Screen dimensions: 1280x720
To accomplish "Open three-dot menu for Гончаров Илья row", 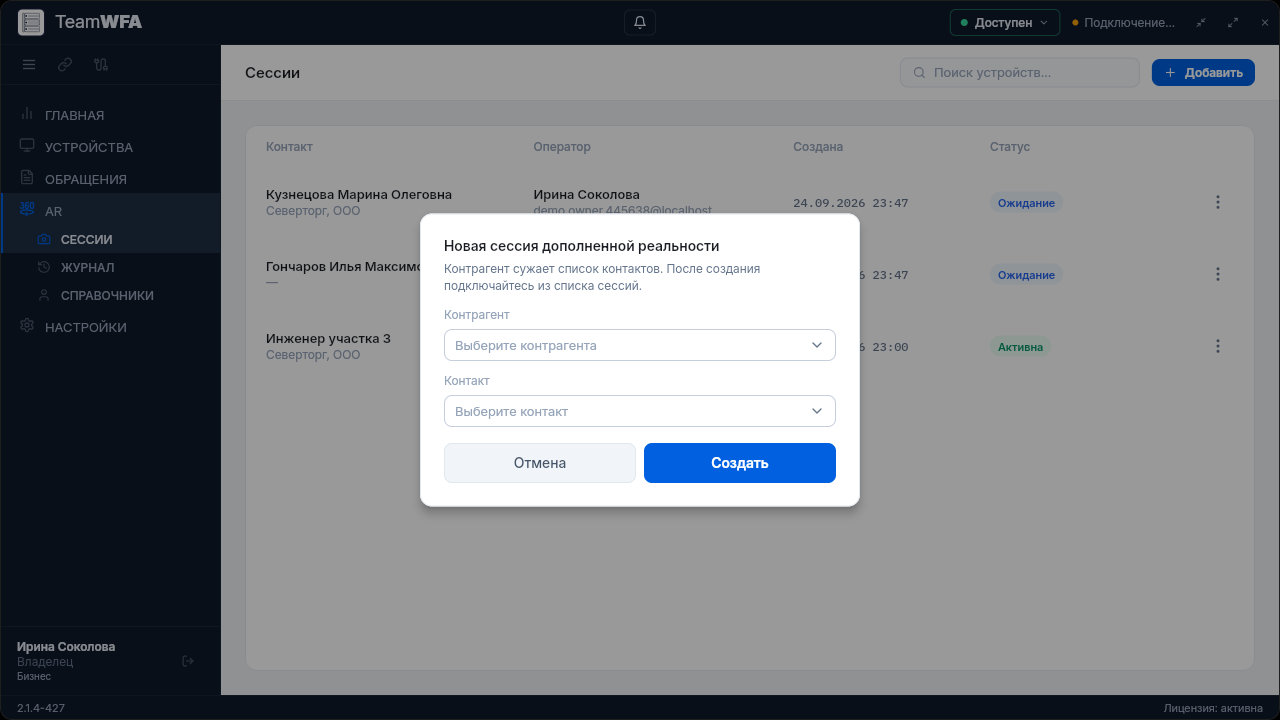I will [x=1218, y=274].
